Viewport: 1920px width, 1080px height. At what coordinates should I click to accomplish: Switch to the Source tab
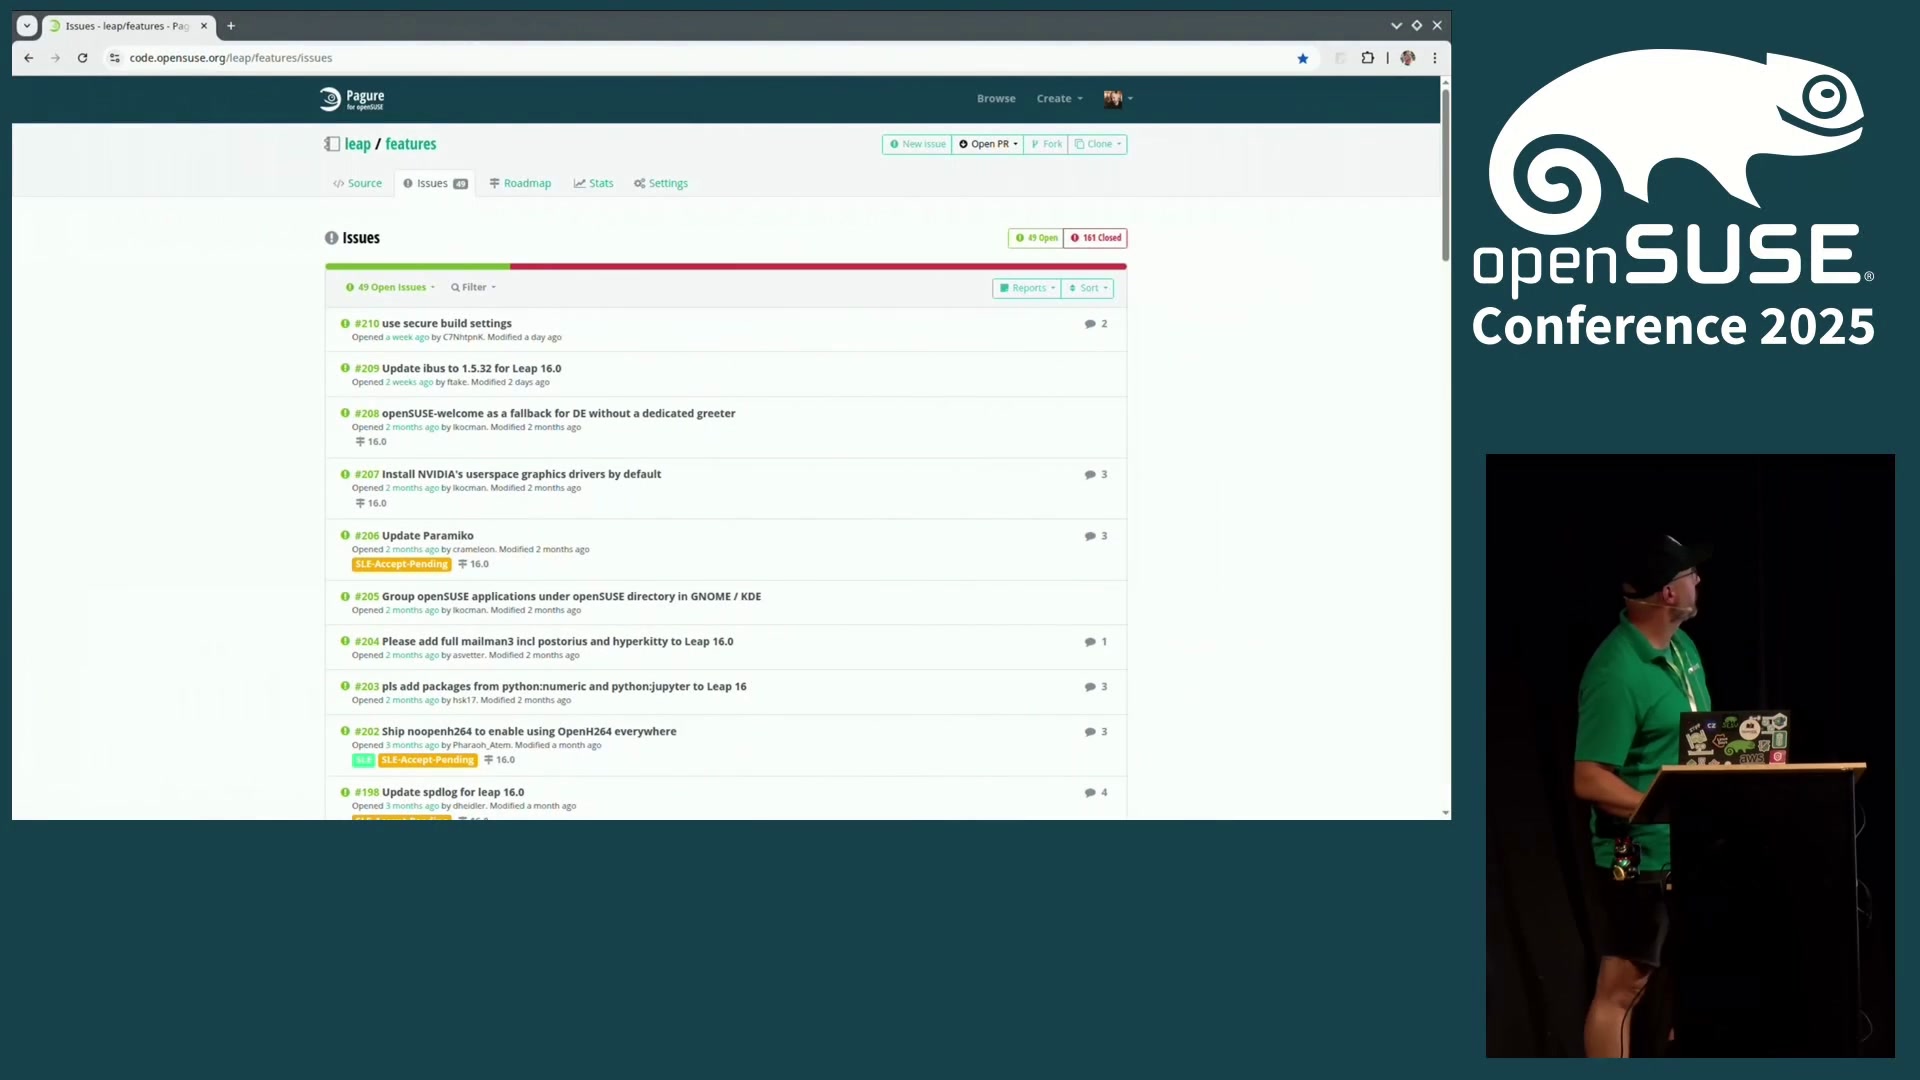(x=358, y=184)
